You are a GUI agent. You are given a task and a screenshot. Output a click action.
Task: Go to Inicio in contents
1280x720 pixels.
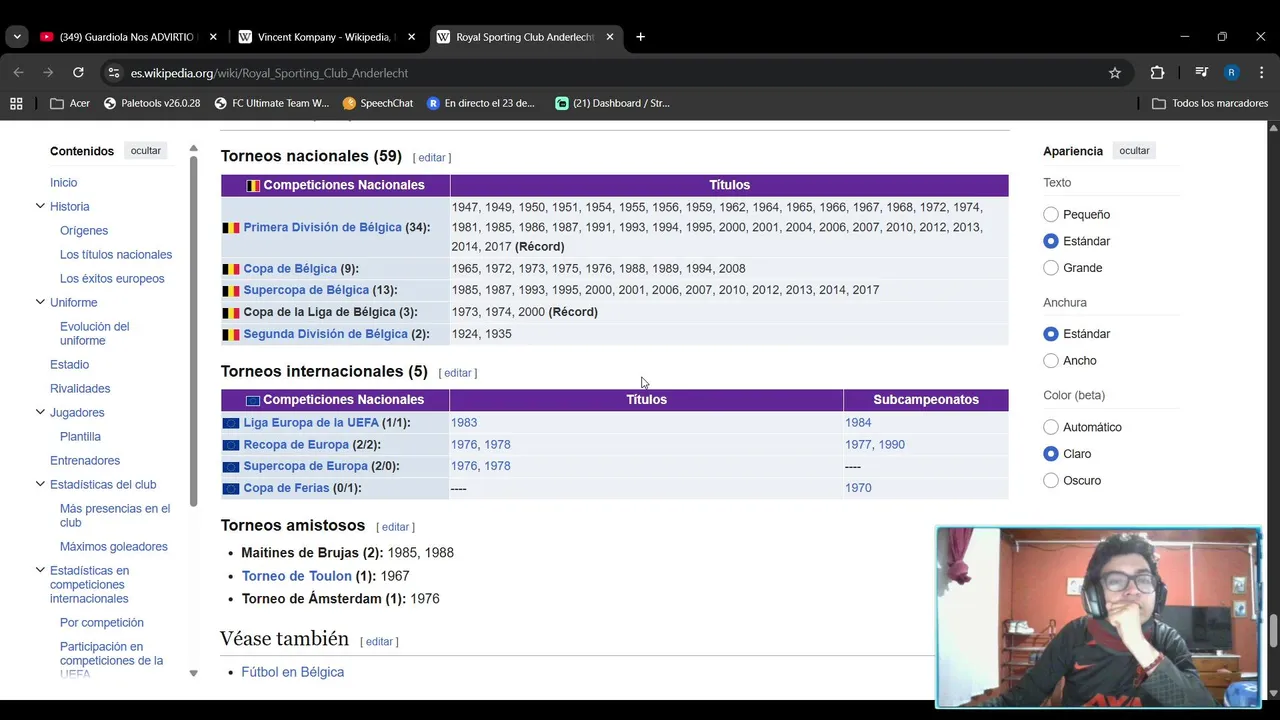coord(63,183)
